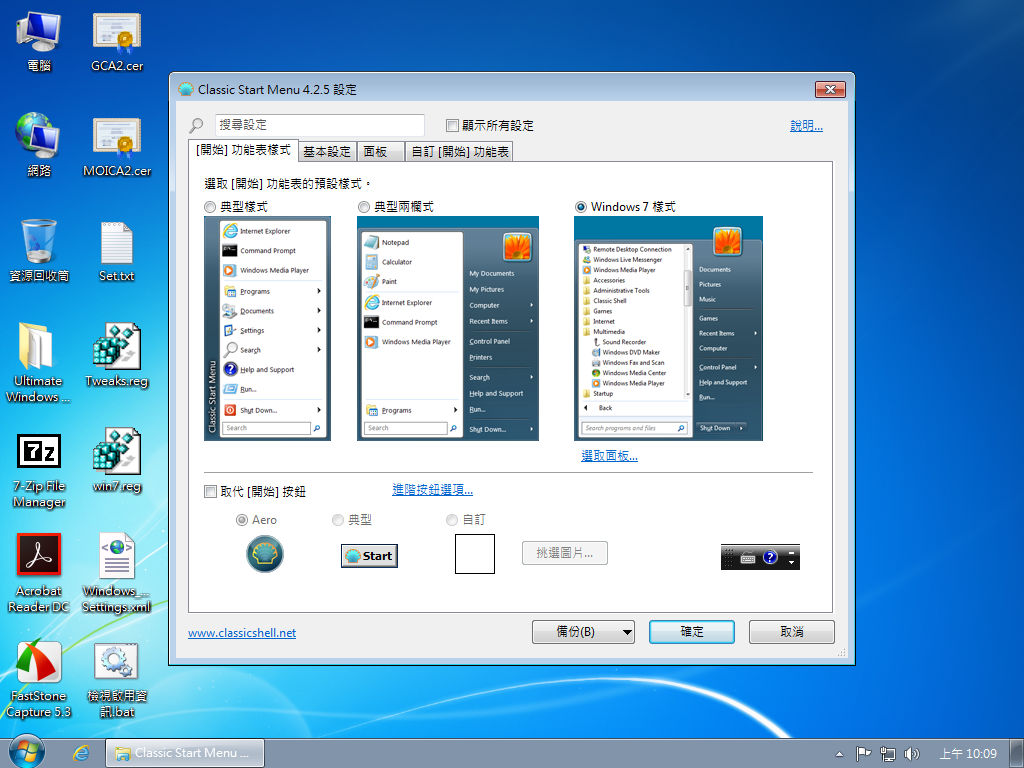Switch to the 面板 tab
Image resolution: width=1024 pixels, height=768 pixels.
pyautogui.click(x=381, y=152)
